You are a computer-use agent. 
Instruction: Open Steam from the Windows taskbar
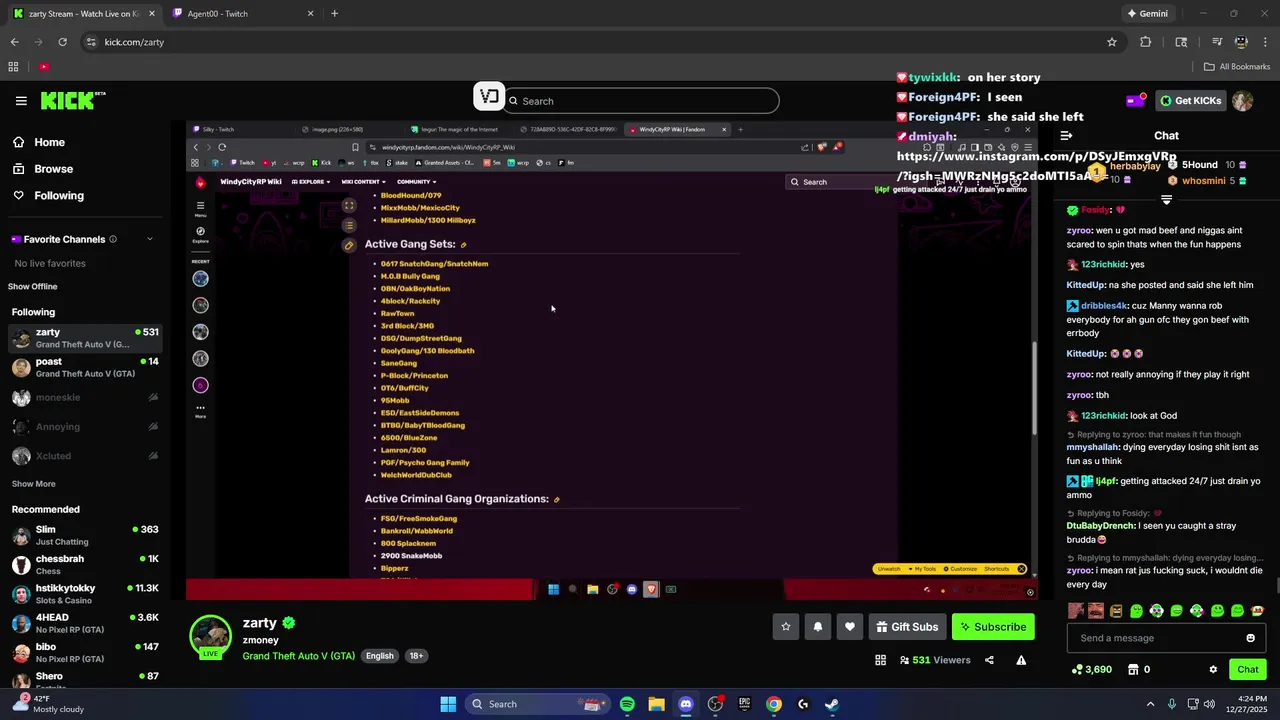point(832,704)
